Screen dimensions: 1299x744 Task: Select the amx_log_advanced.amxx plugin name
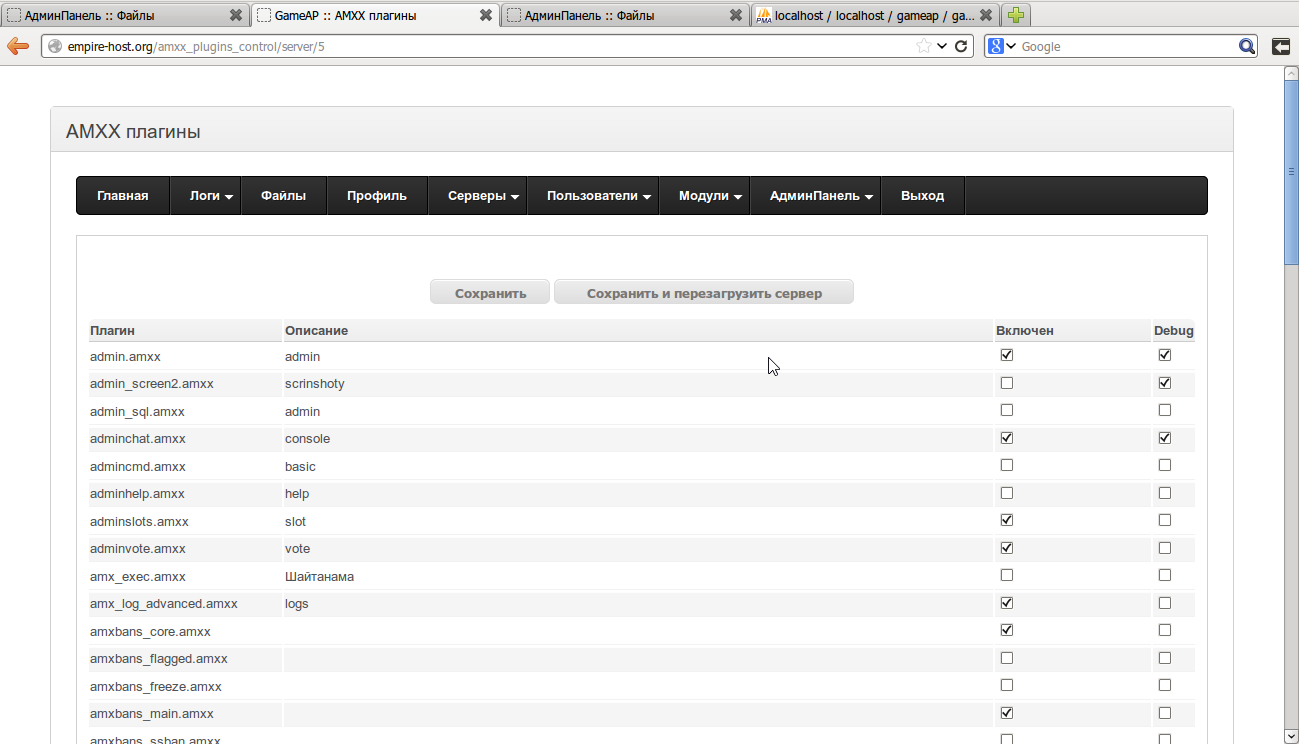(x=164, y=603)
